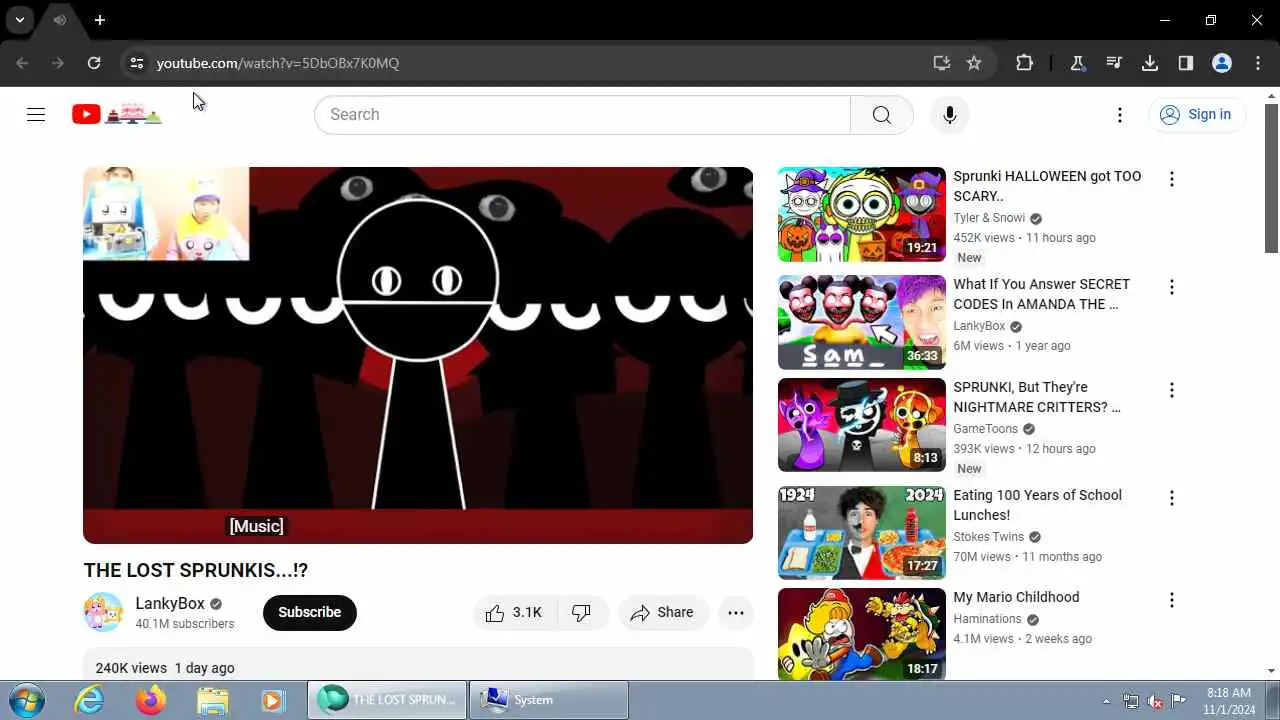1280x720 pixels.
Task: Bookmark this page with star icon
Action: coord(974,63)
